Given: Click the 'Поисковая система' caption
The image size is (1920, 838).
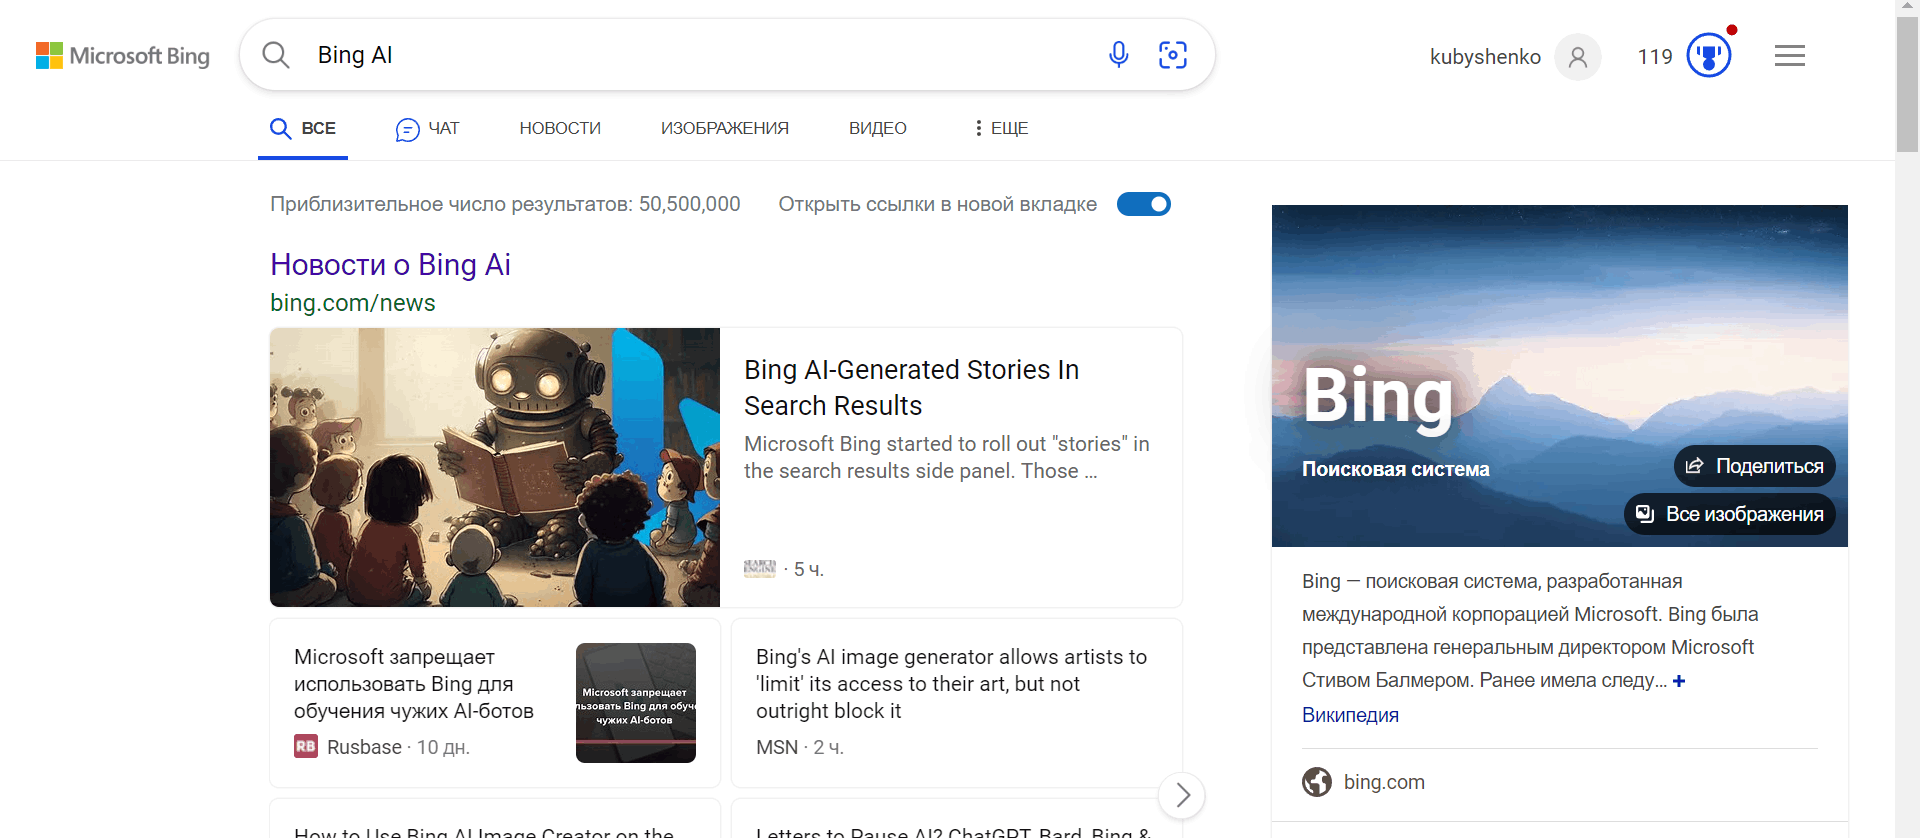Looking at the screenshot, I should click(x=1396, y=469).
